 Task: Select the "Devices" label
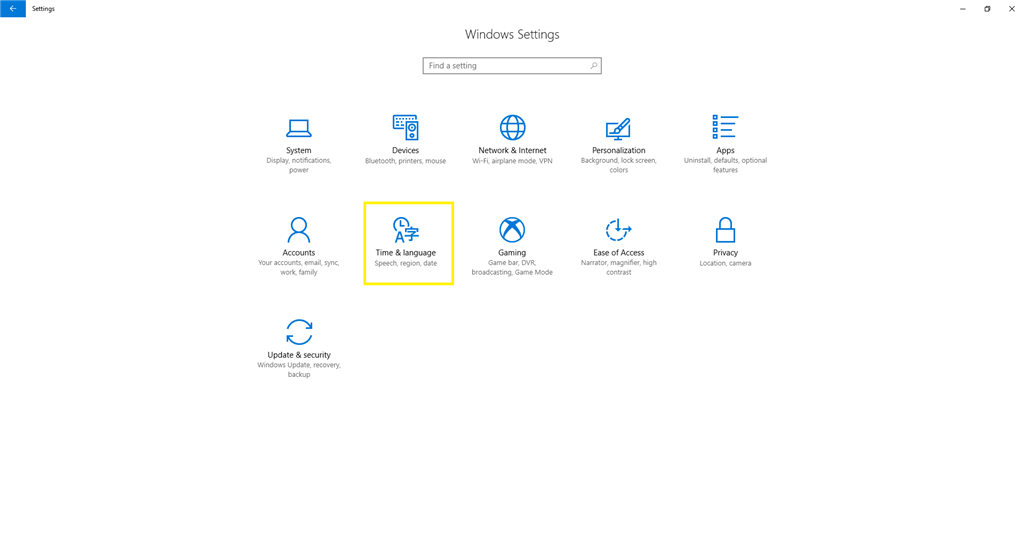pyautogui.click(x=406, y=150)
